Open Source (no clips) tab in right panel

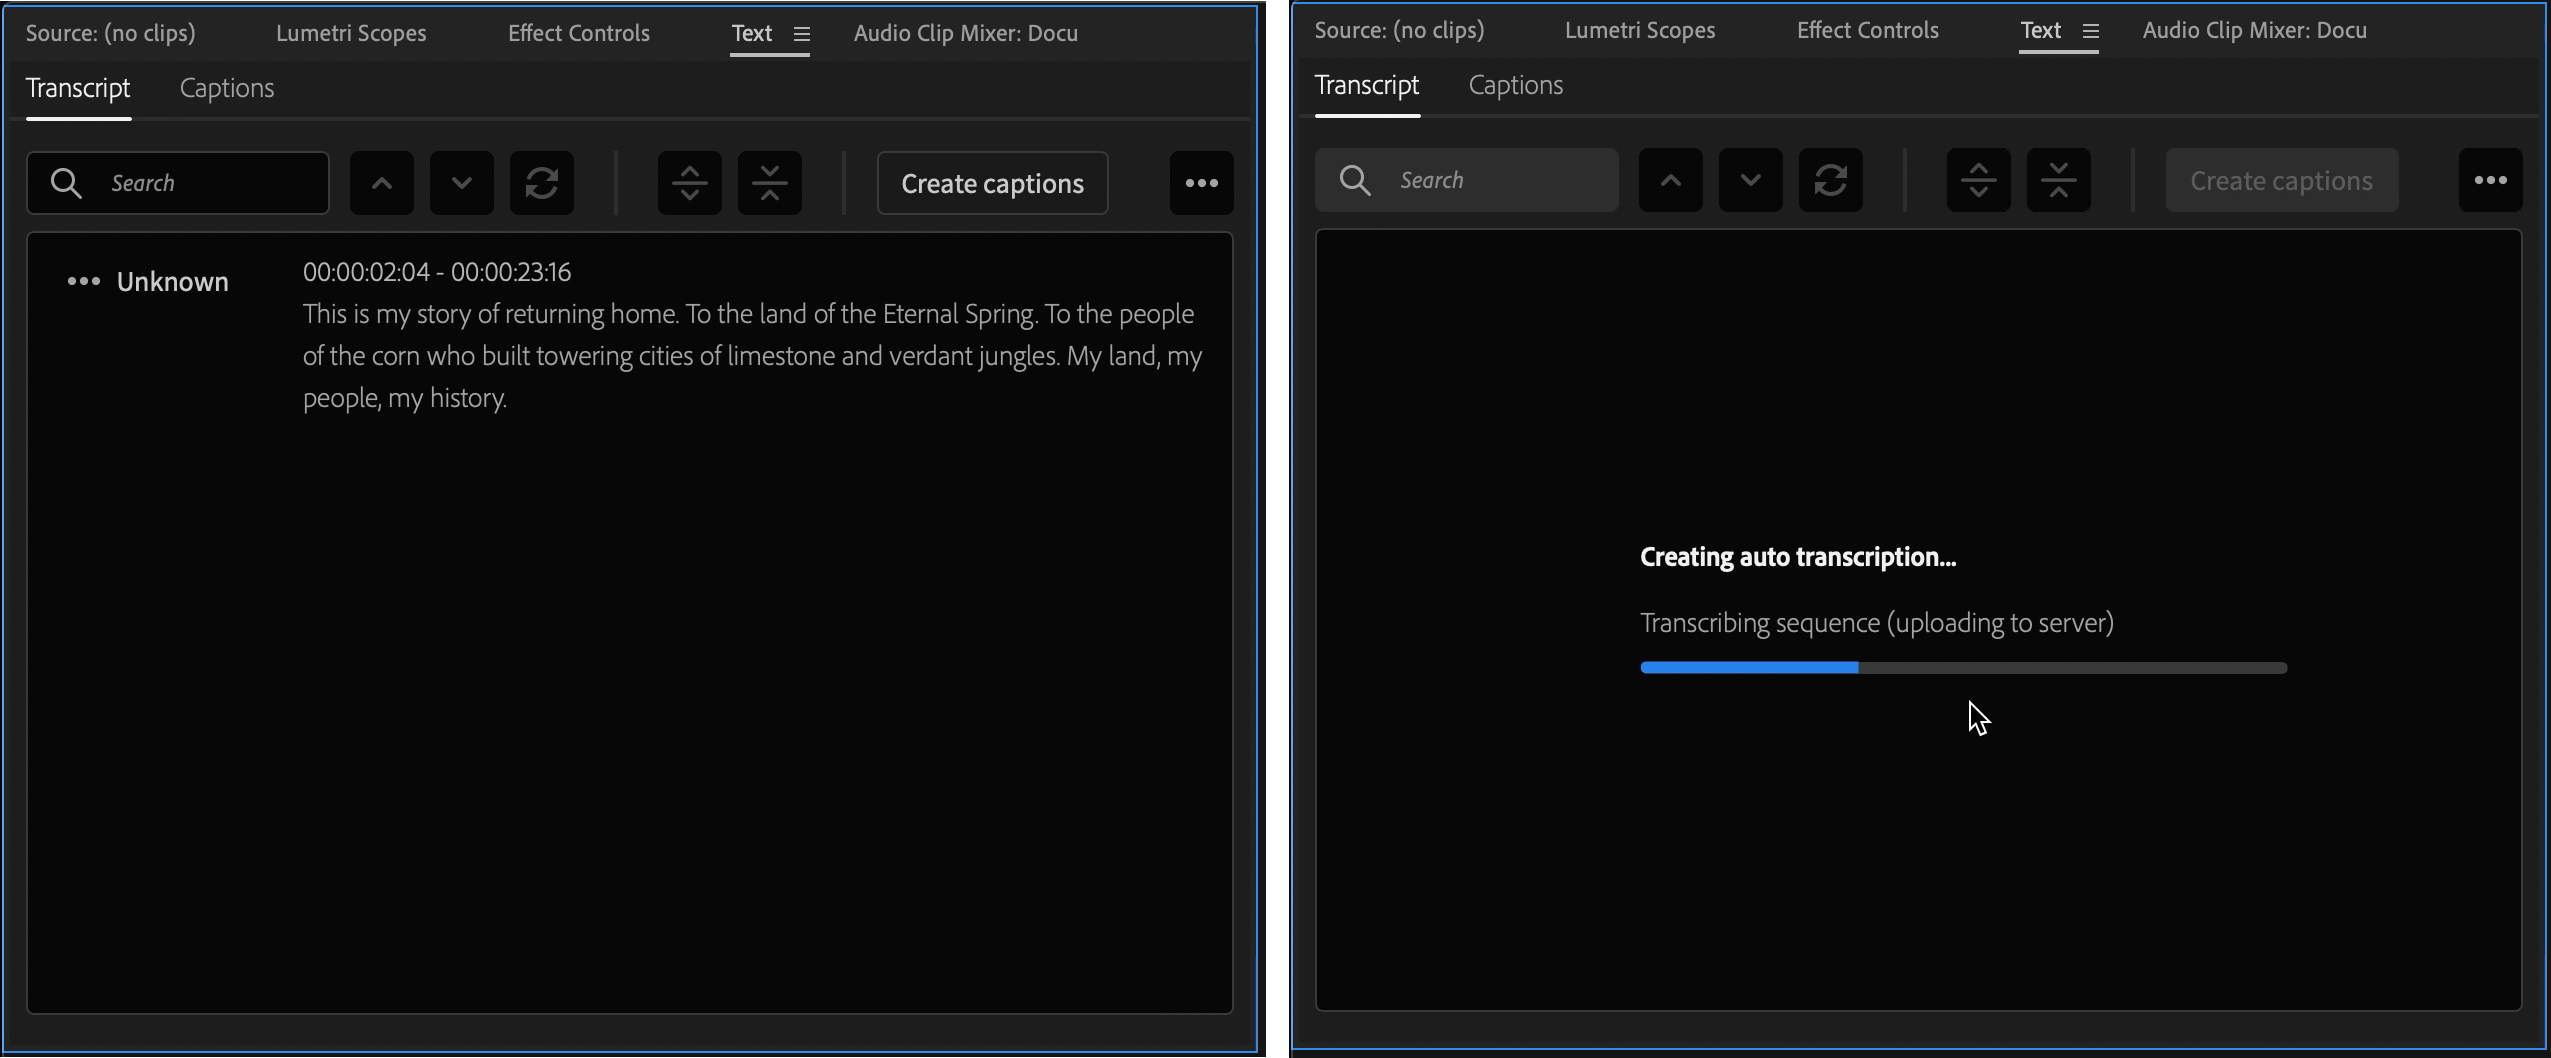pyautogui.click(x=1400, y=30)
